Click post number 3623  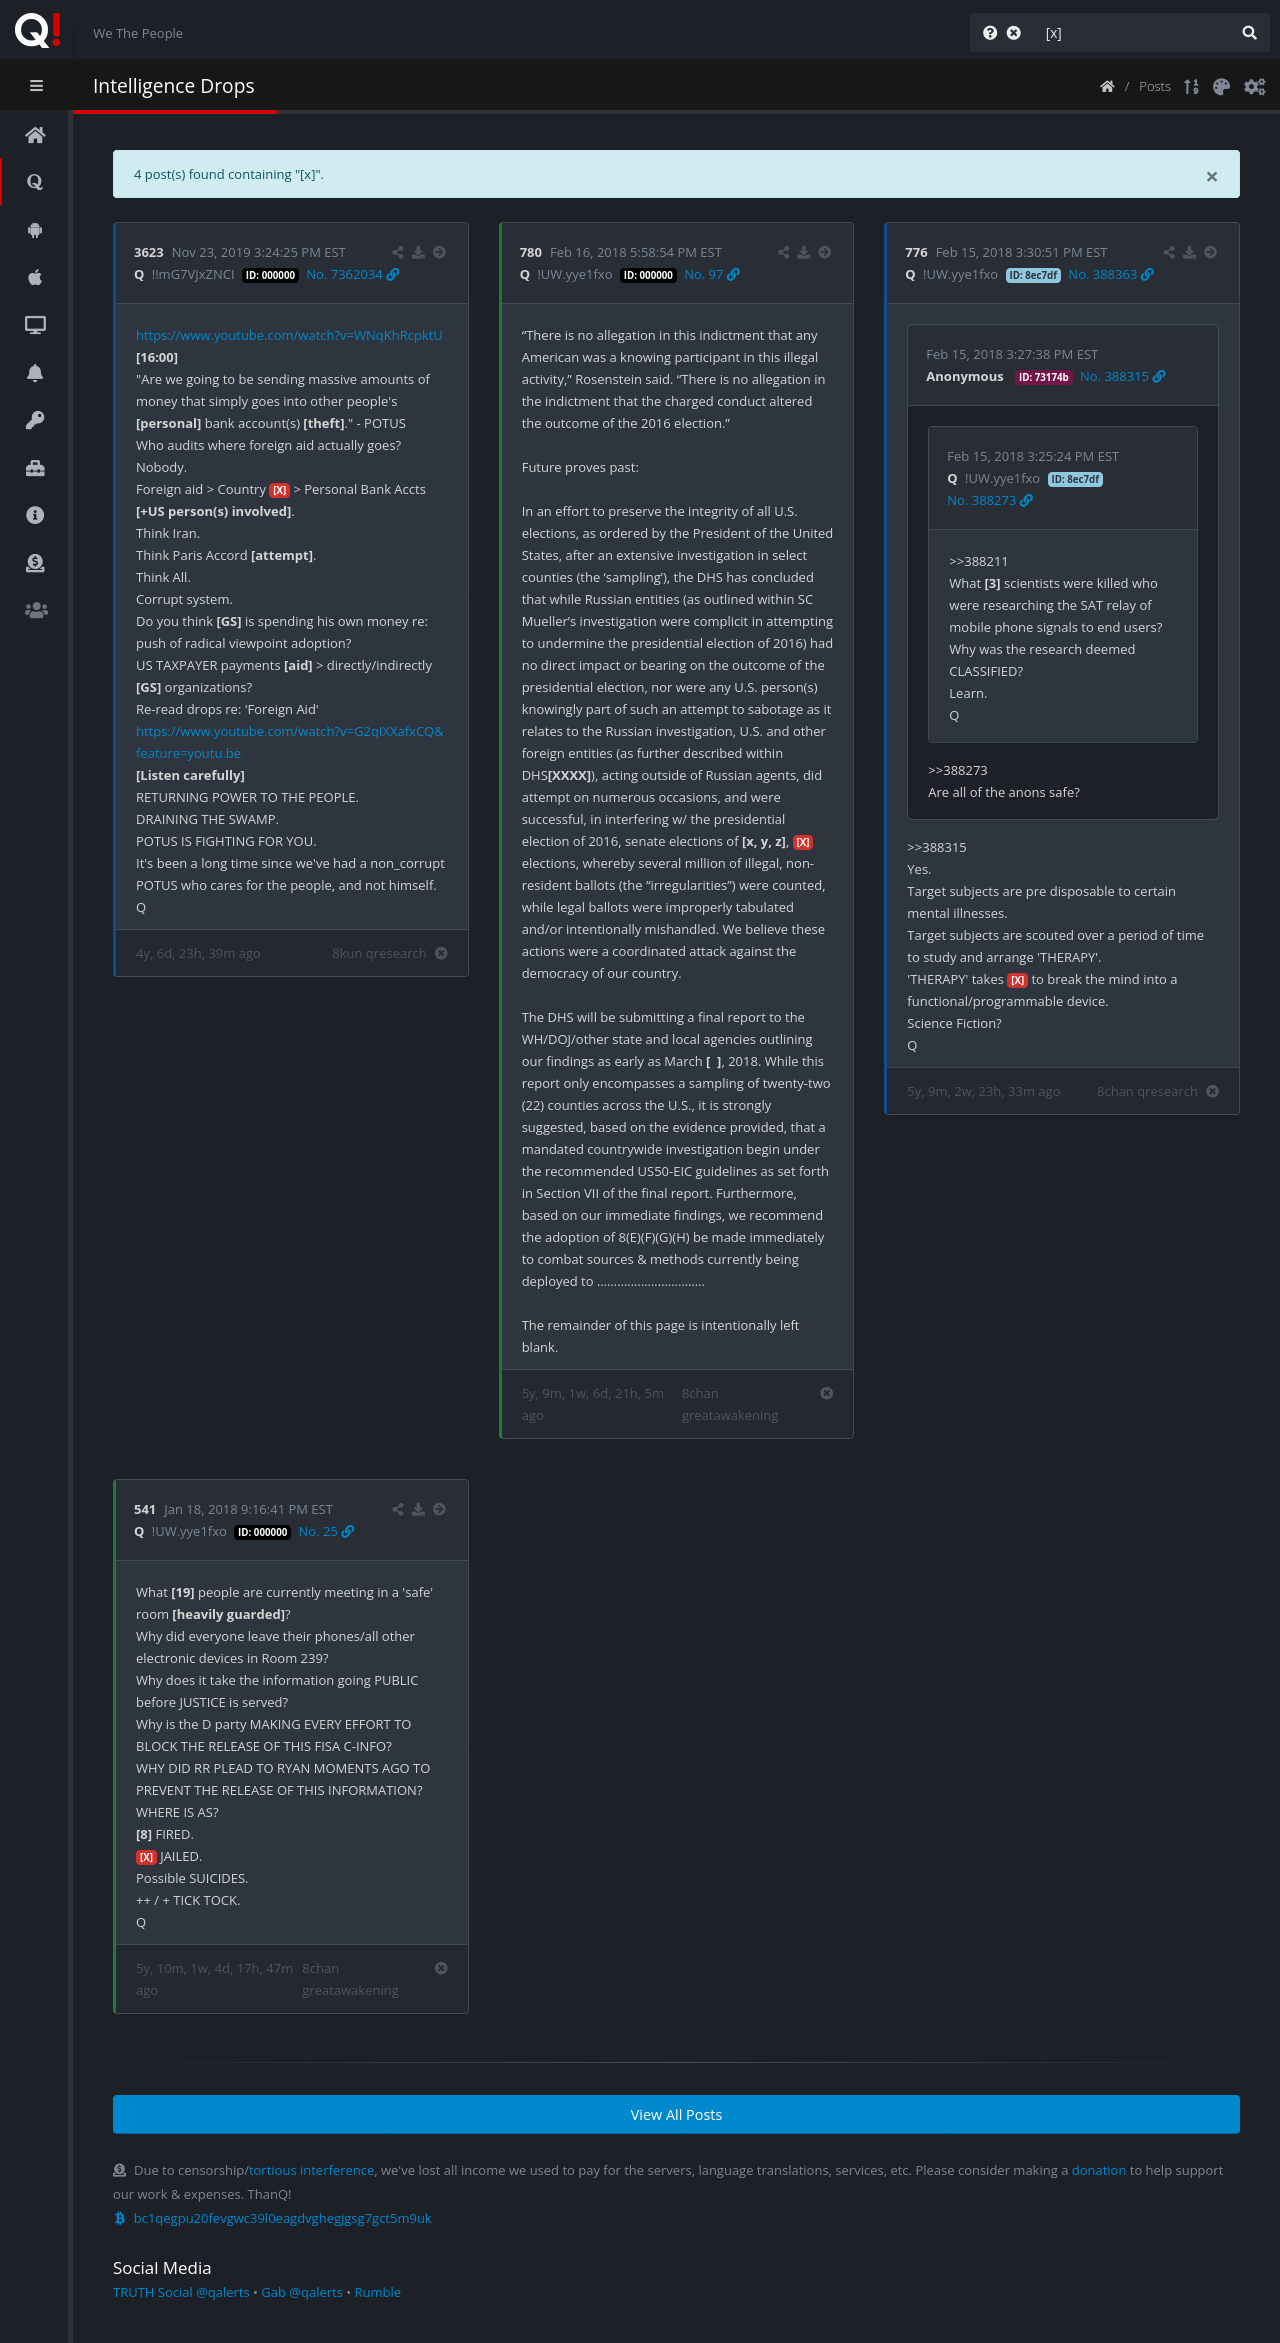tap(148, 253)
